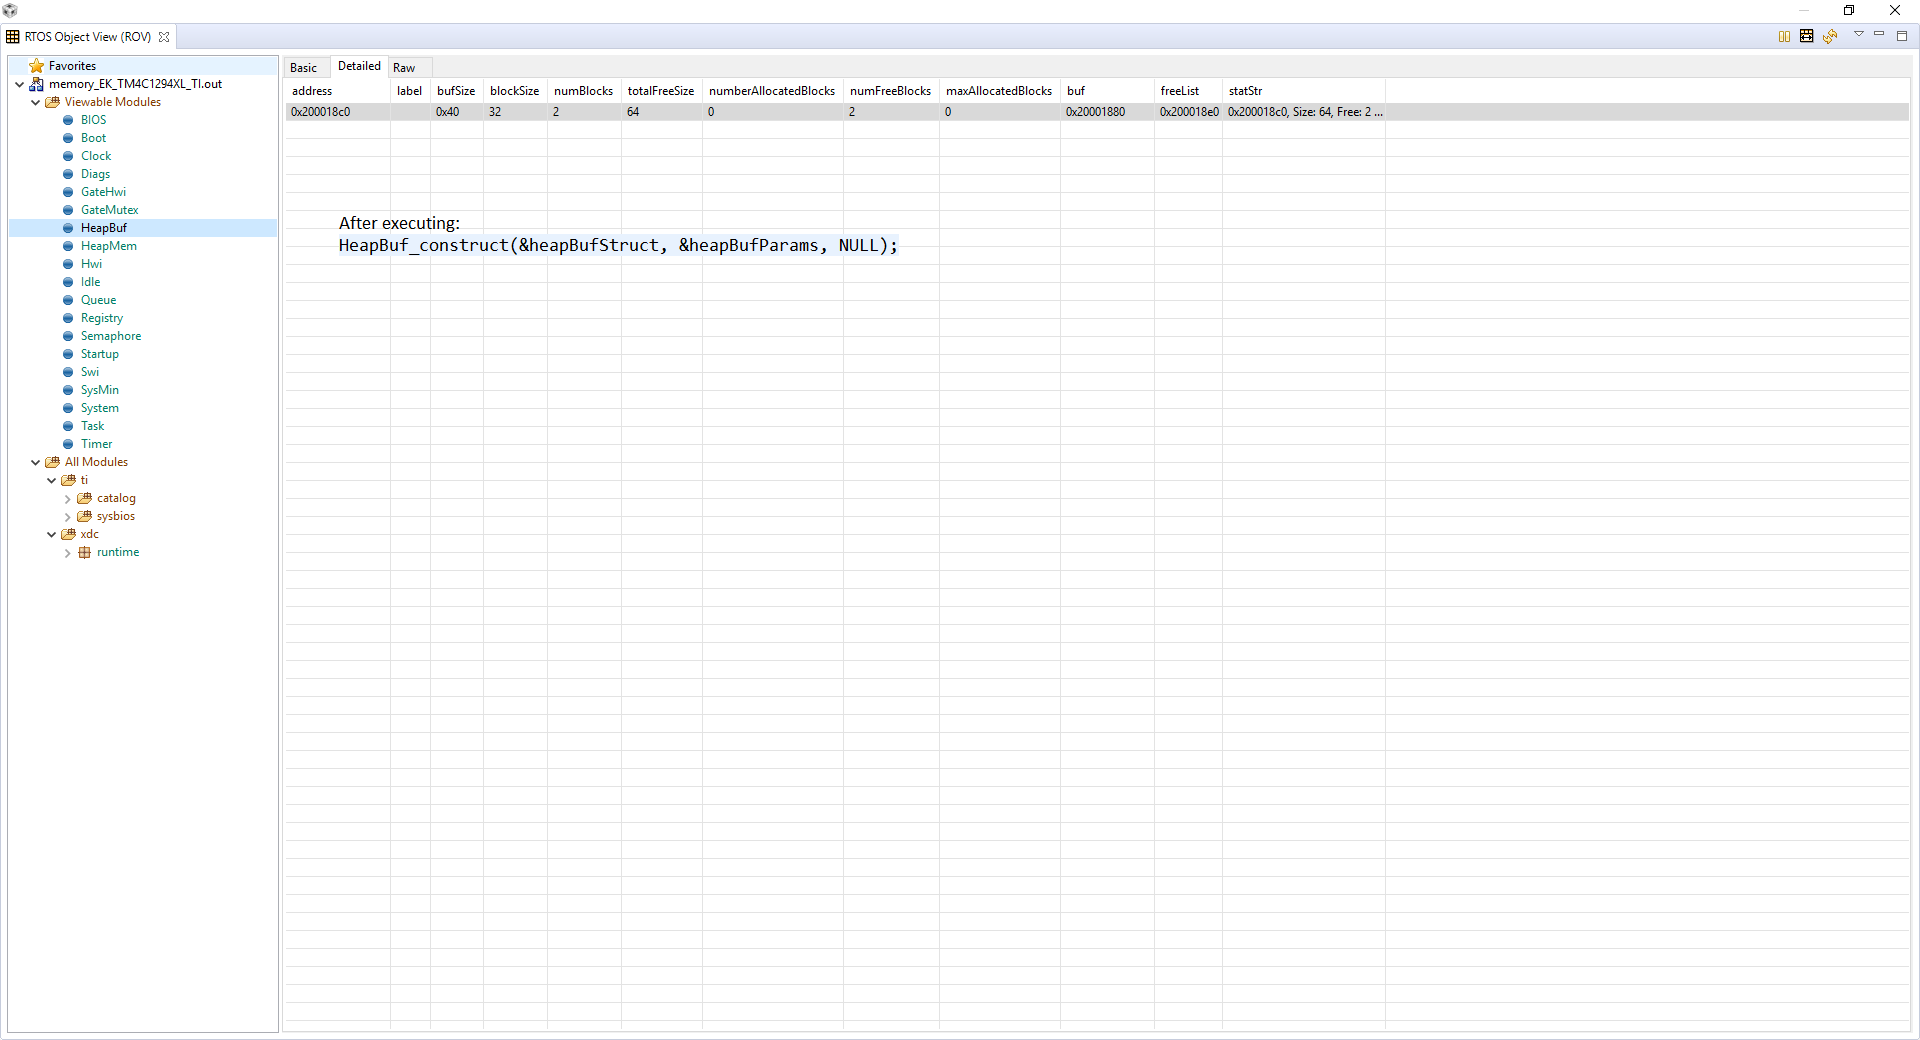The width and height of the screenshot is (1920, 1040).
Task: Collapse the Viewable Modules node
Action: [x=36, y=102]
